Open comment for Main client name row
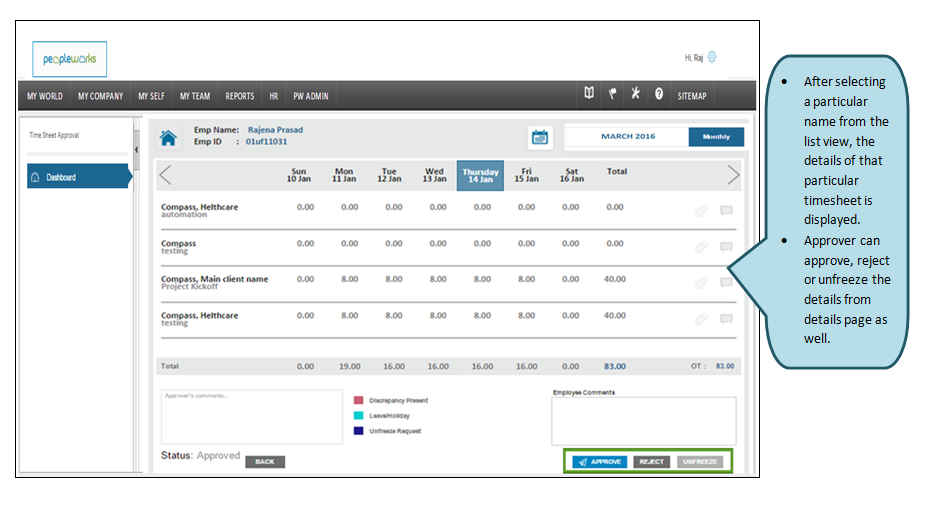Viewport: 925px width, 510px height. tap(726, 283)
